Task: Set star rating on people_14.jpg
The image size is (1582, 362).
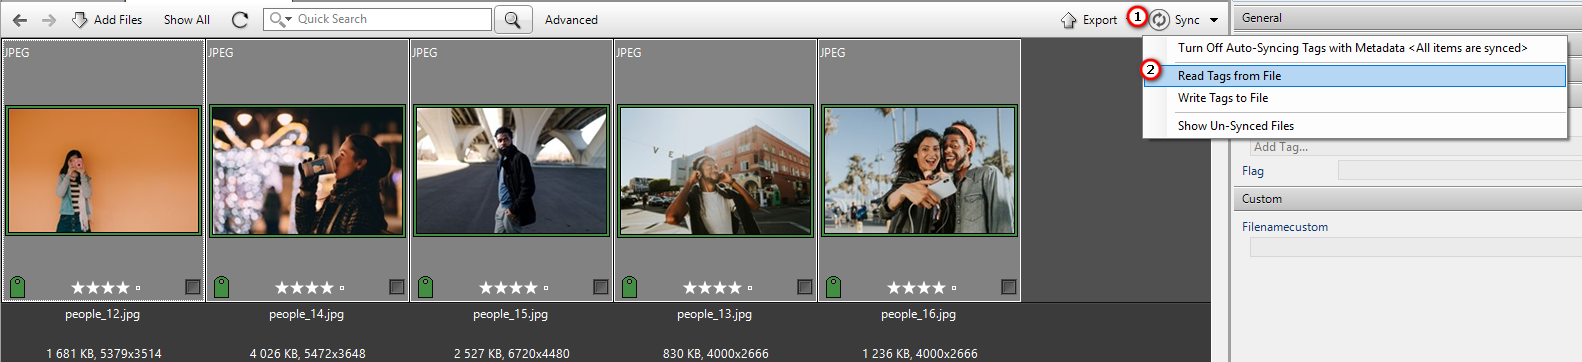Action: coord(303,288)
